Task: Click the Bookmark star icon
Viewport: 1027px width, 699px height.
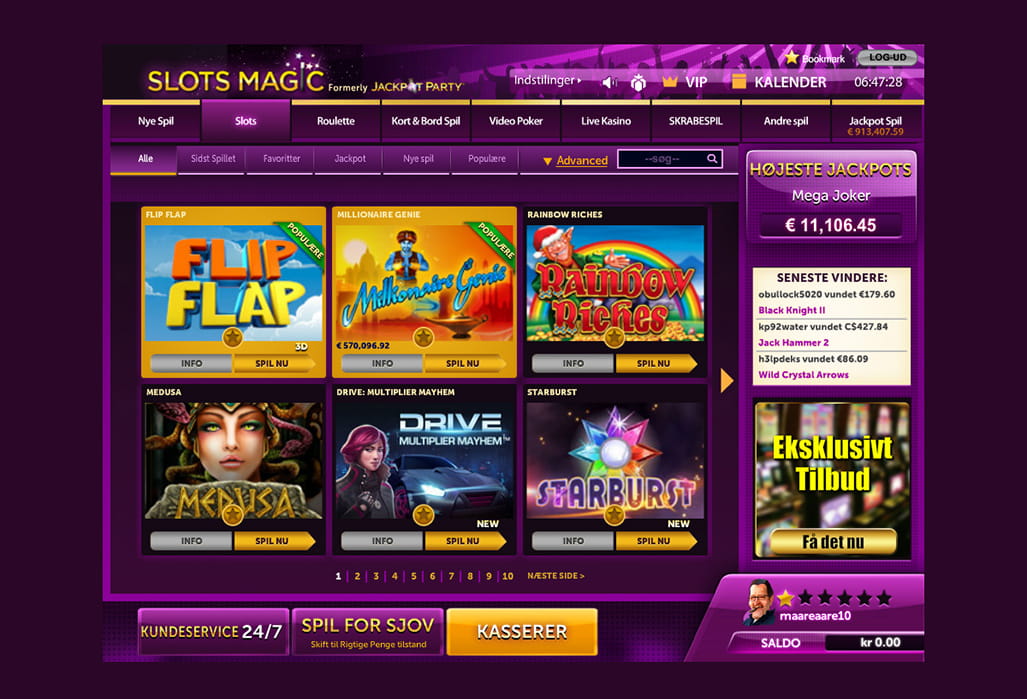Action: click(x=792, y=58)
